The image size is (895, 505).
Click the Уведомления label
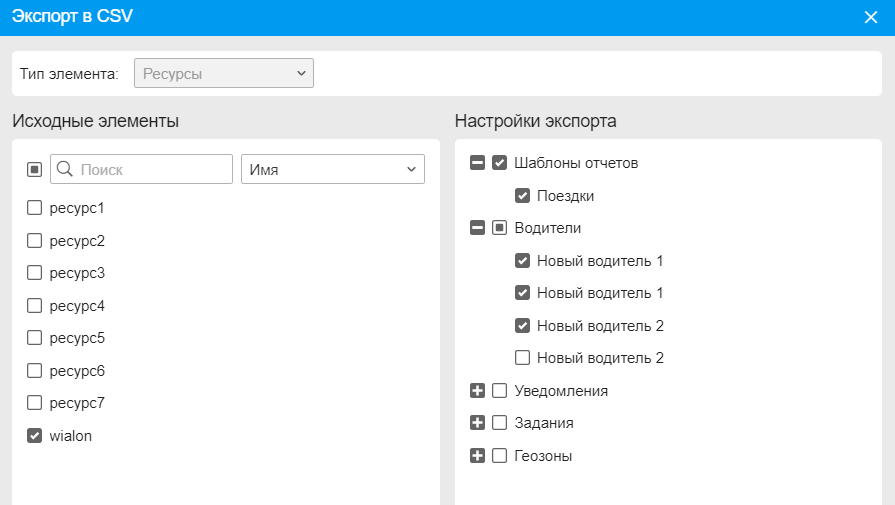[561, 391]
